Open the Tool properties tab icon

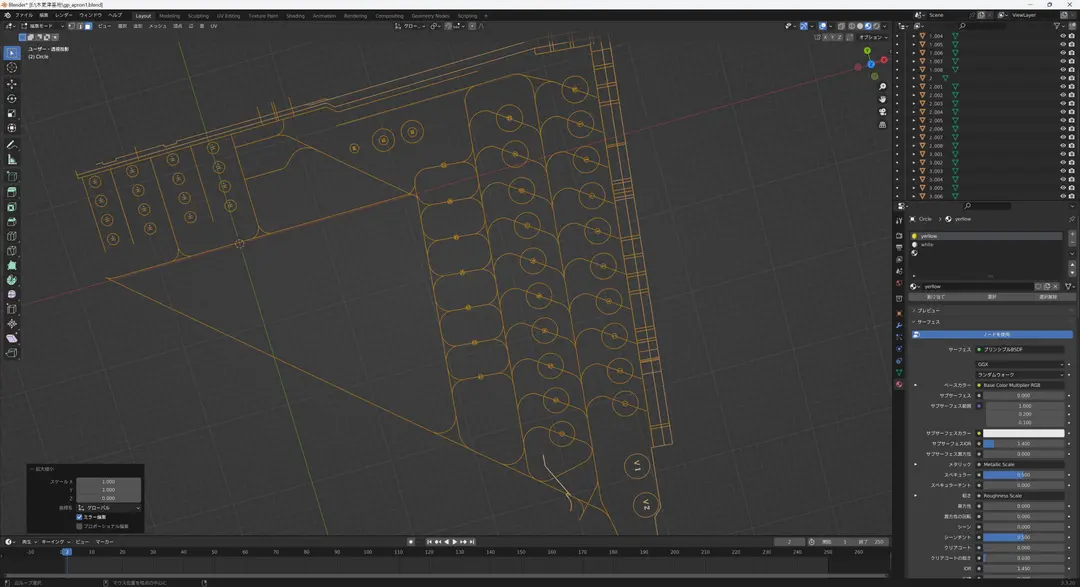coord(899,220)
